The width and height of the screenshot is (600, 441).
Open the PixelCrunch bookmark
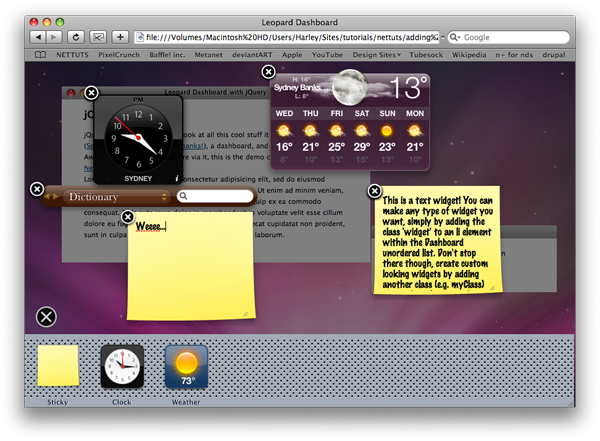click(119, 55)
